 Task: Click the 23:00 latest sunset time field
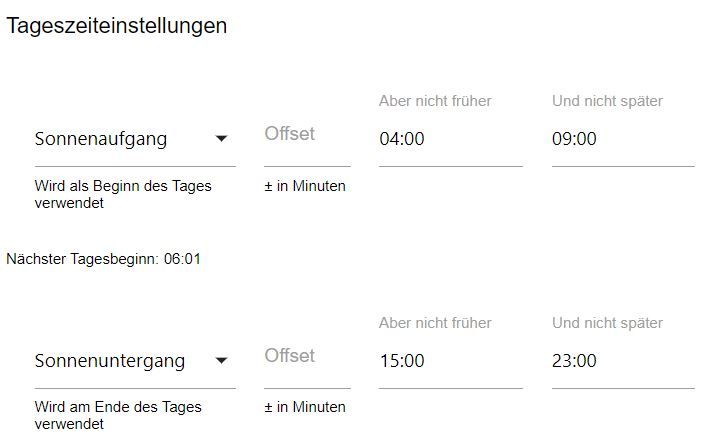coord(622,361)
